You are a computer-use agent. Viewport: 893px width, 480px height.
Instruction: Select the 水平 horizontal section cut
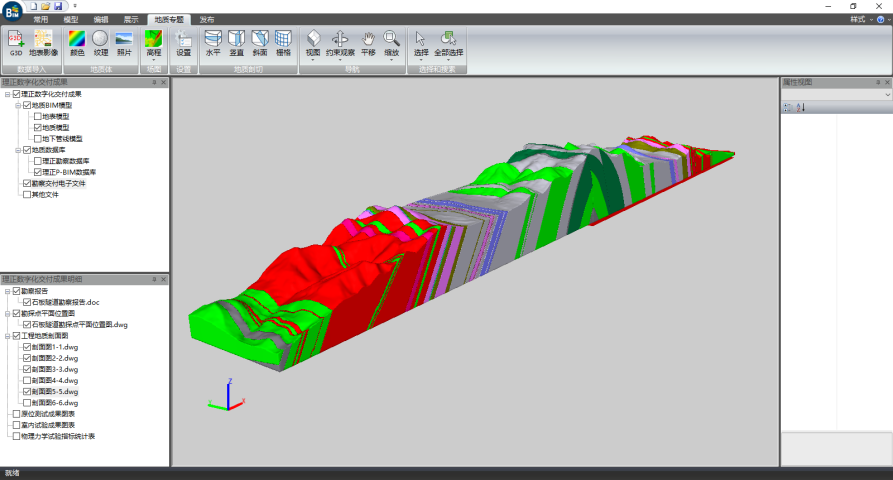click(x=213, y=42)
